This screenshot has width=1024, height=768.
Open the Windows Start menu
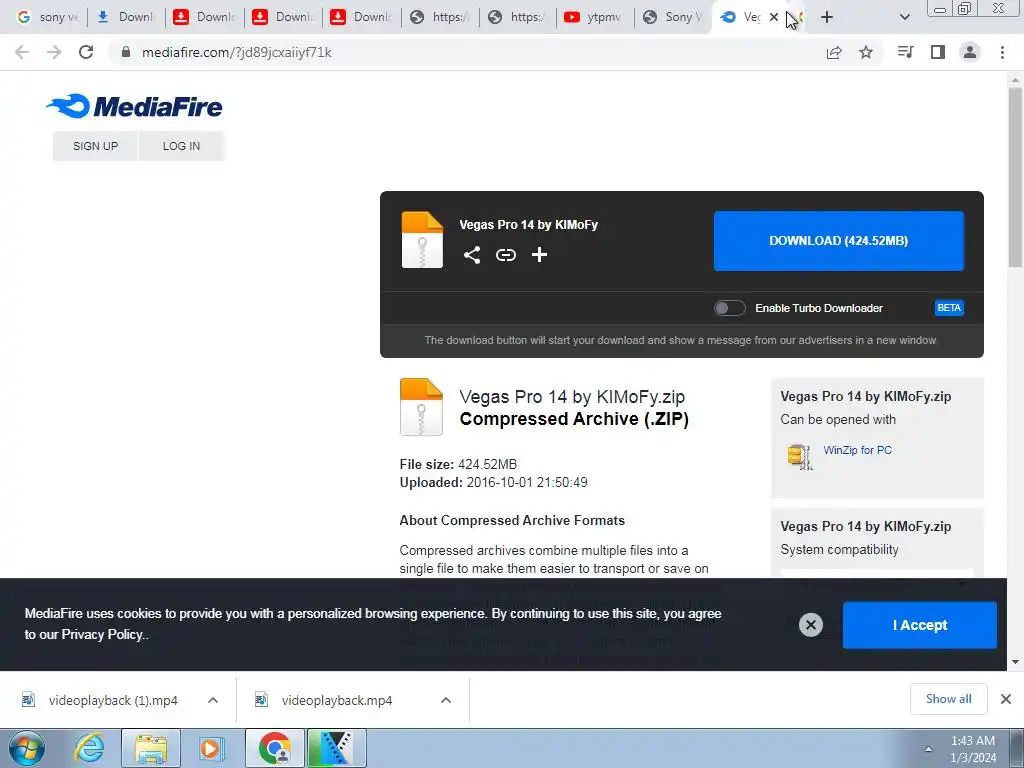(x=25, y=748)
